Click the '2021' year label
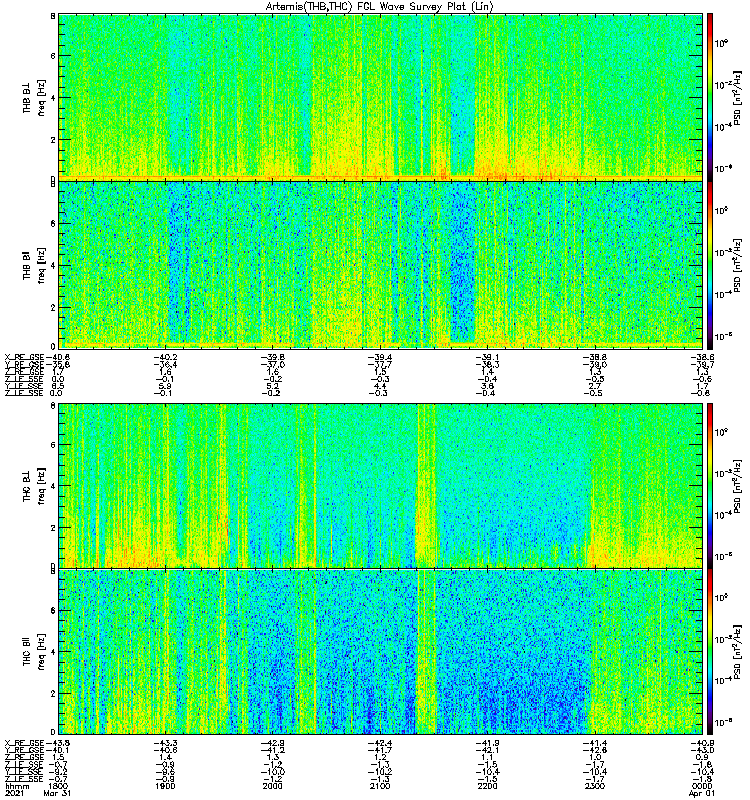This screenshot has width=750, height=800. 14,793
